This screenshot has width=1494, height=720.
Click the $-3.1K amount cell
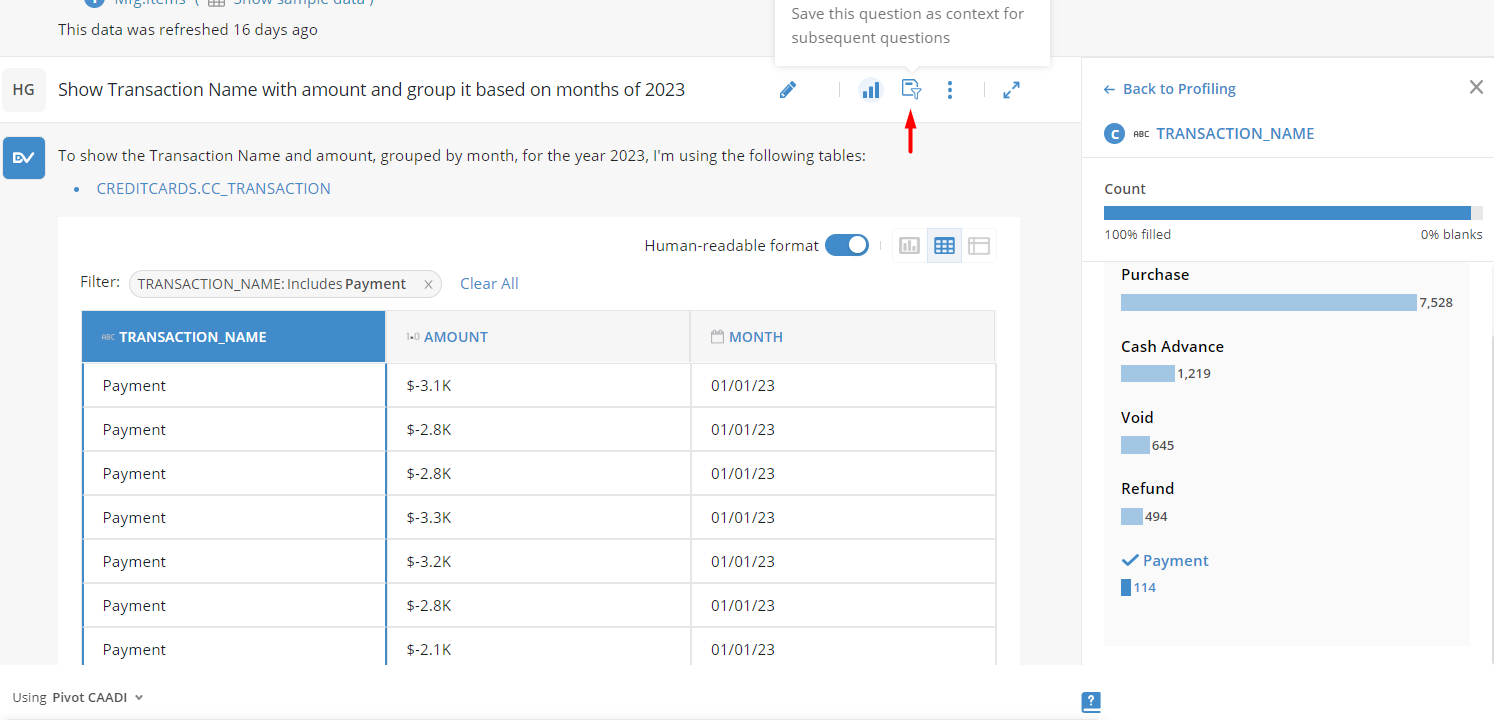538,386
